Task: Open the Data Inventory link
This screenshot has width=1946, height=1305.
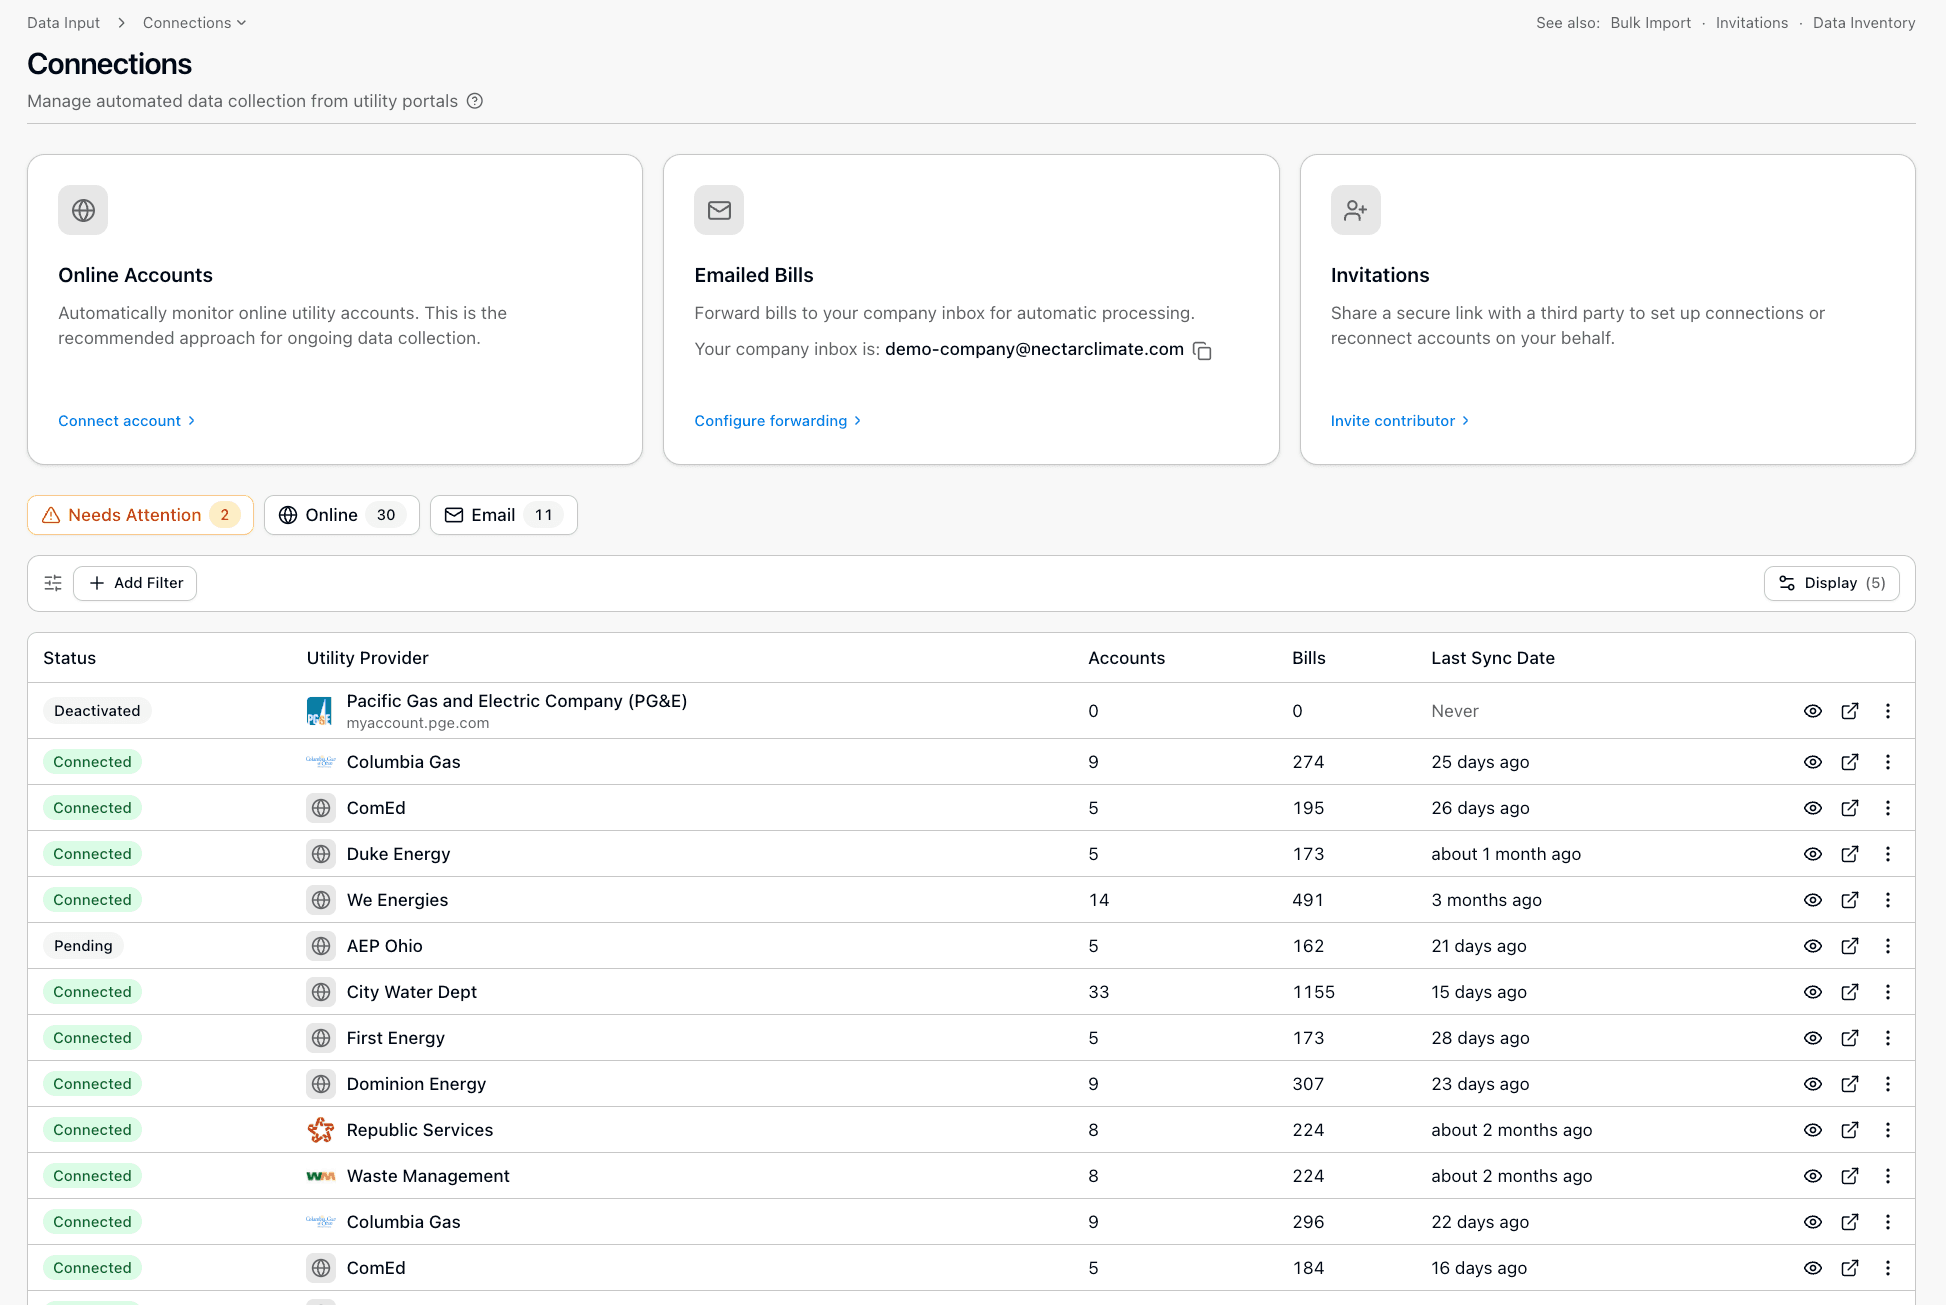Action: 1864,23
